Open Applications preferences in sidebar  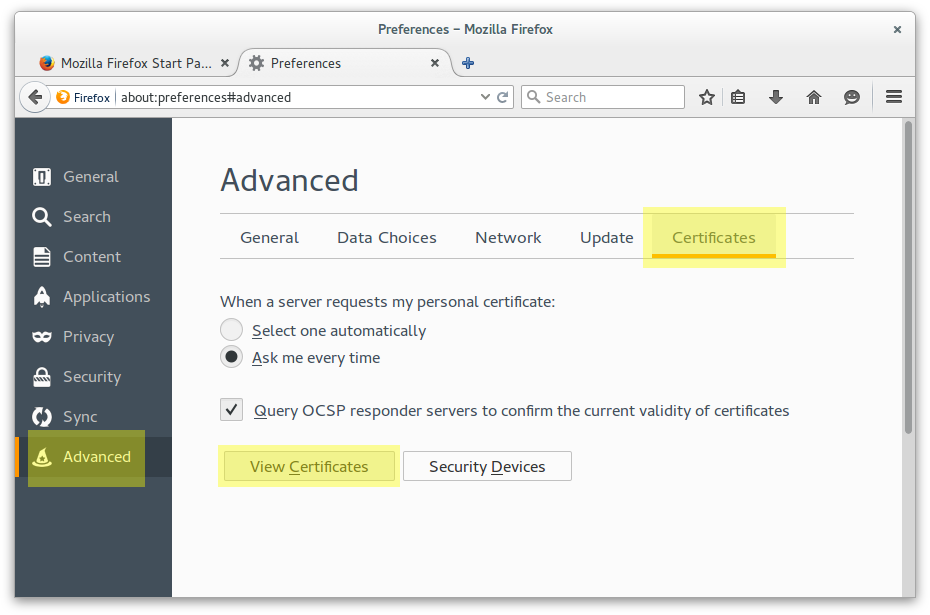(x=94, y=297)
